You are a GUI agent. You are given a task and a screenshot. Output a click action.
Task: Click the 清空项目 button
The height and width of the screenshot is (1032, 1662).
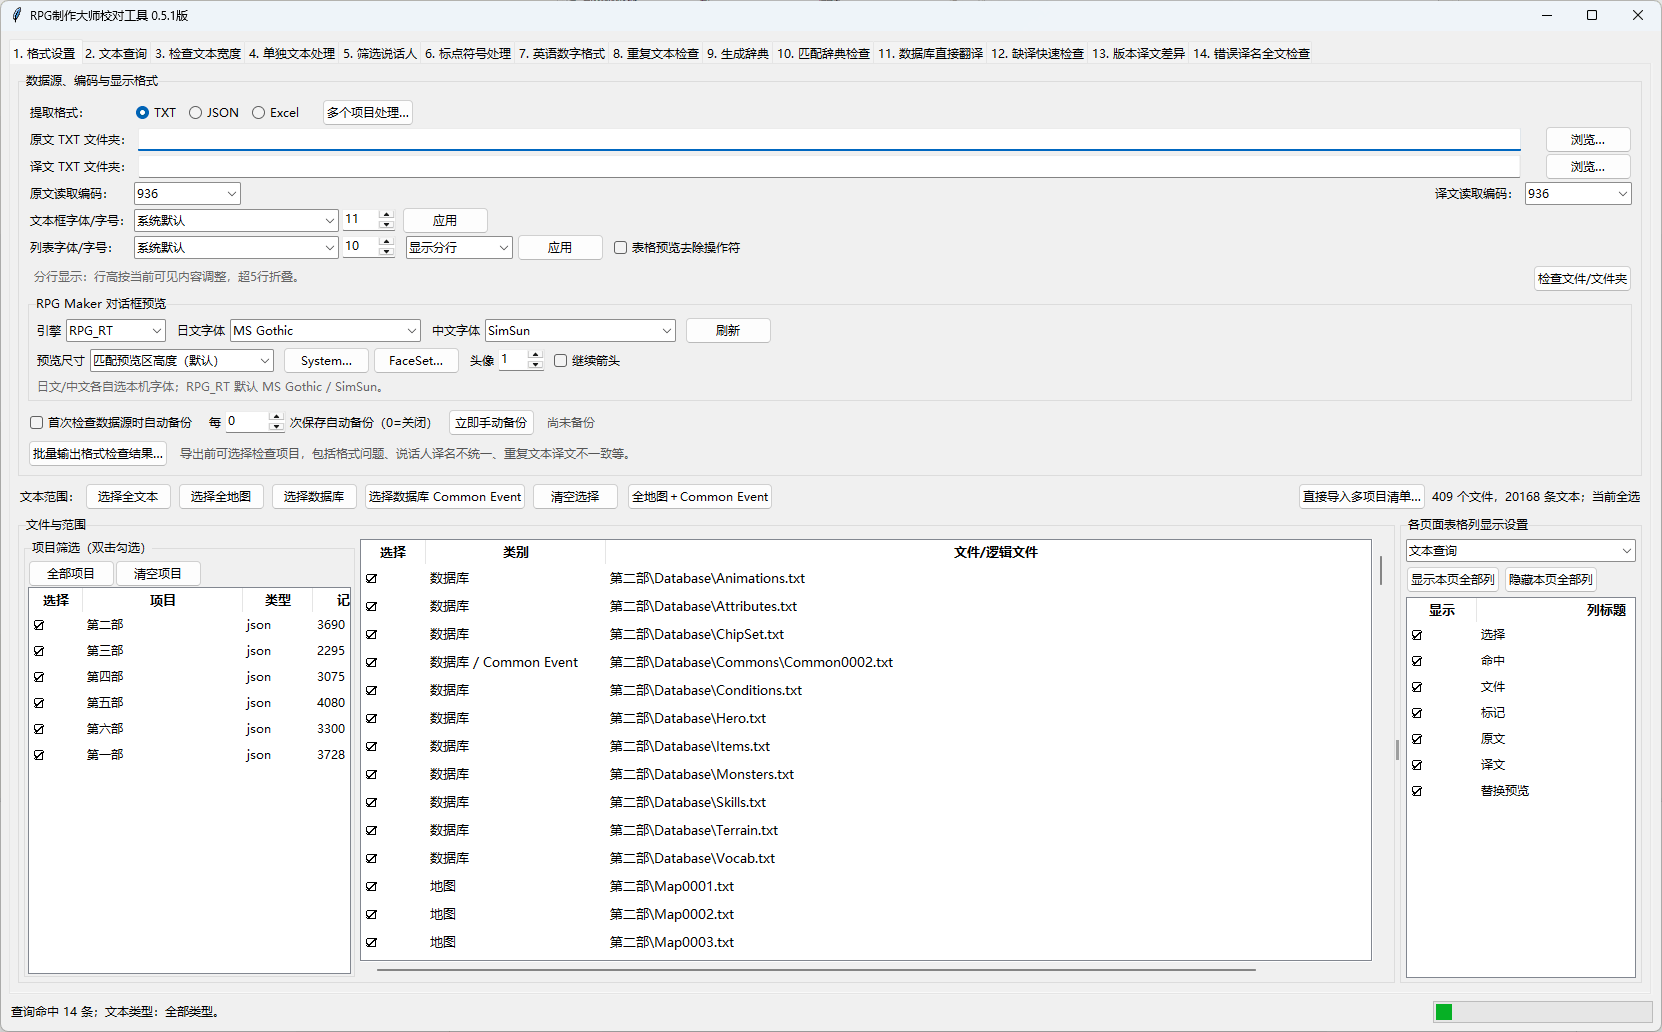pos(158,574)
